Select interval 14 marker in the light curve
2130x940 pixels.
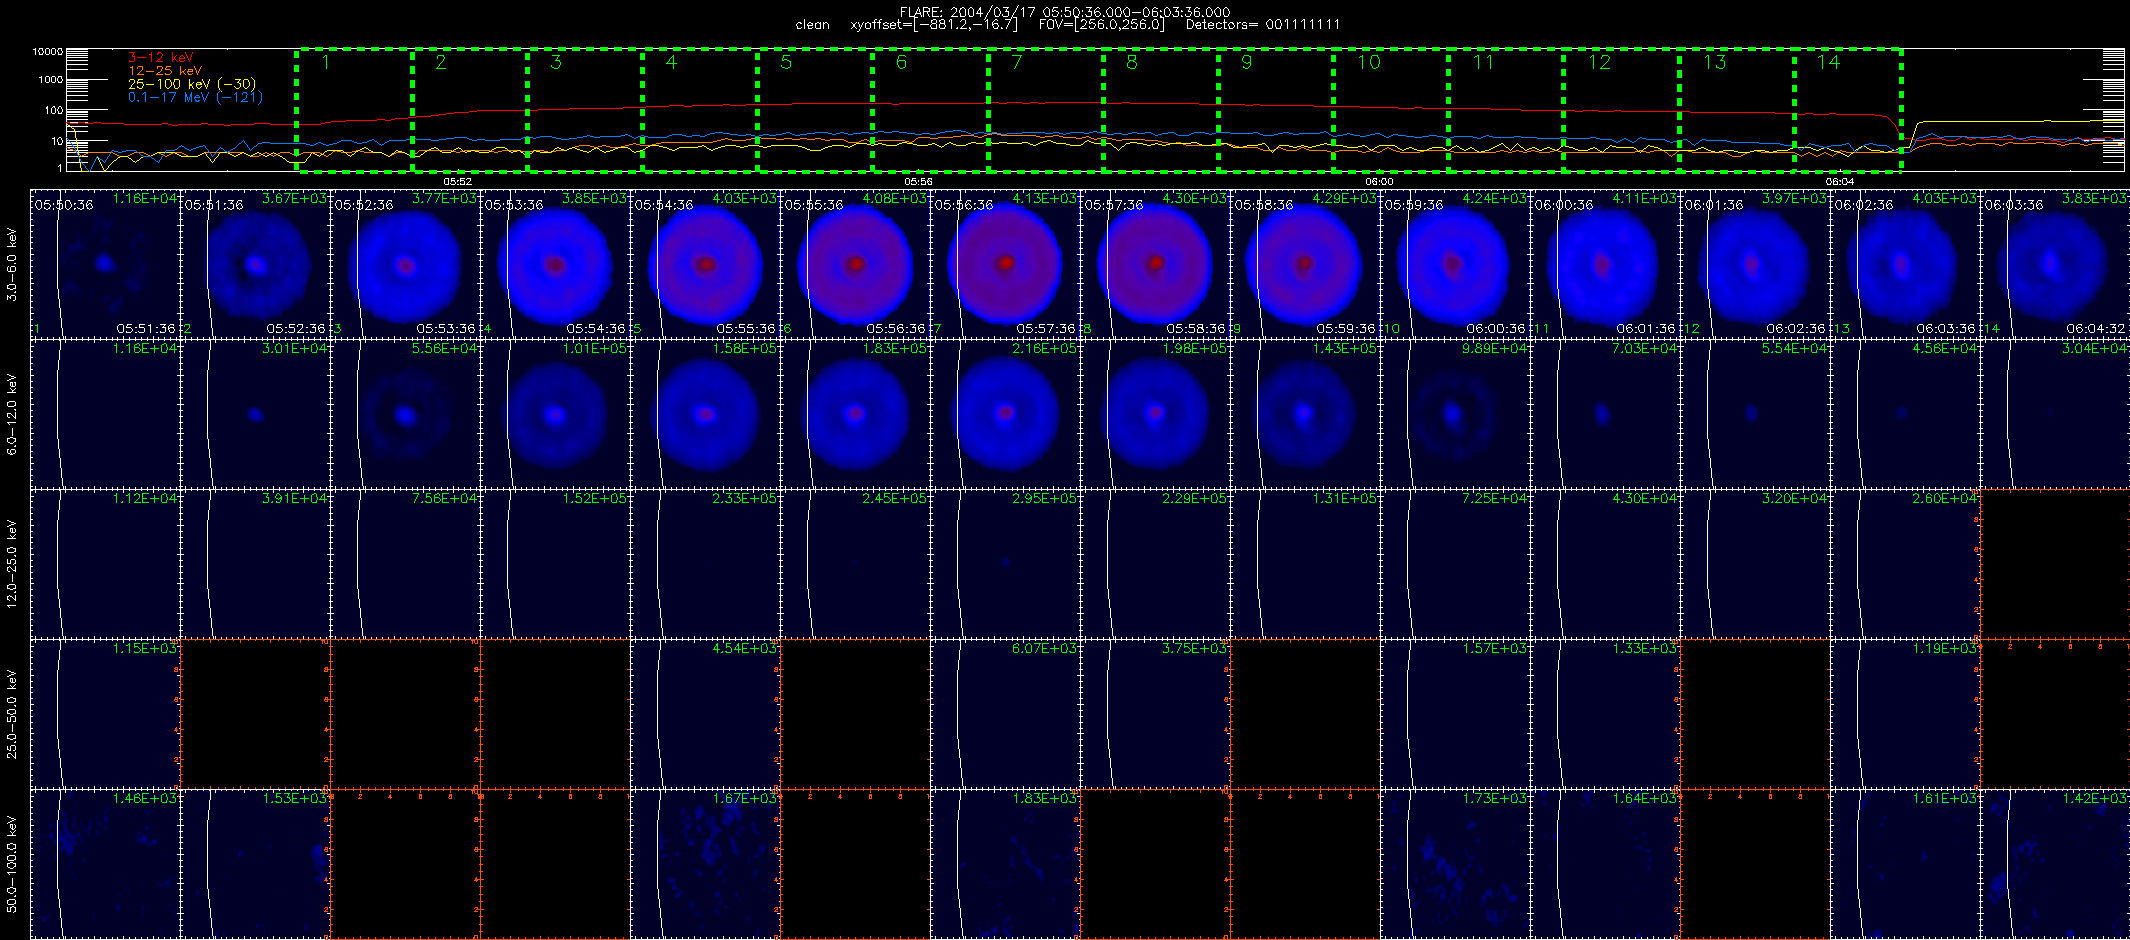1828,63
